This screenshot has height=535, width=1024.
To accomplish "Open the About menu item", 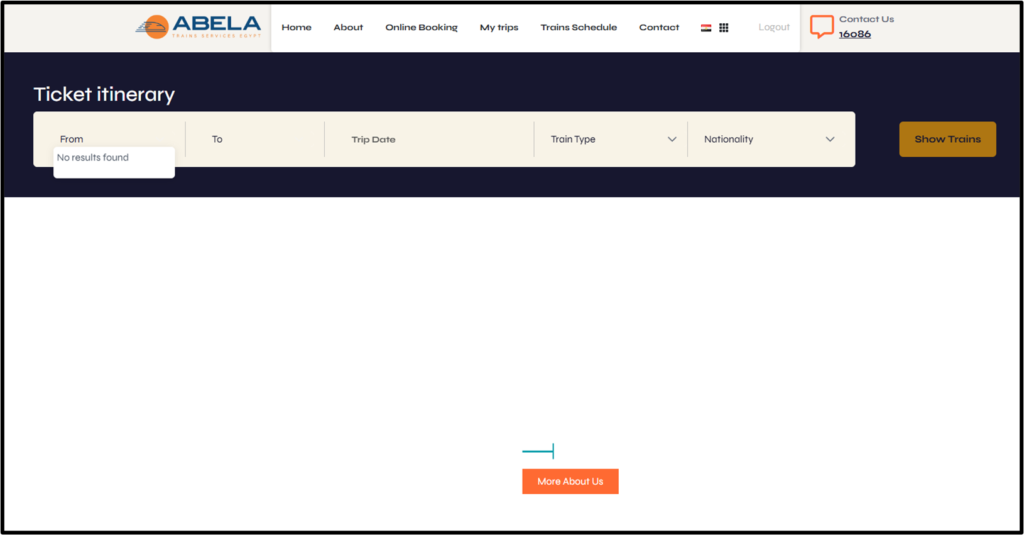I will pos(348,28).
